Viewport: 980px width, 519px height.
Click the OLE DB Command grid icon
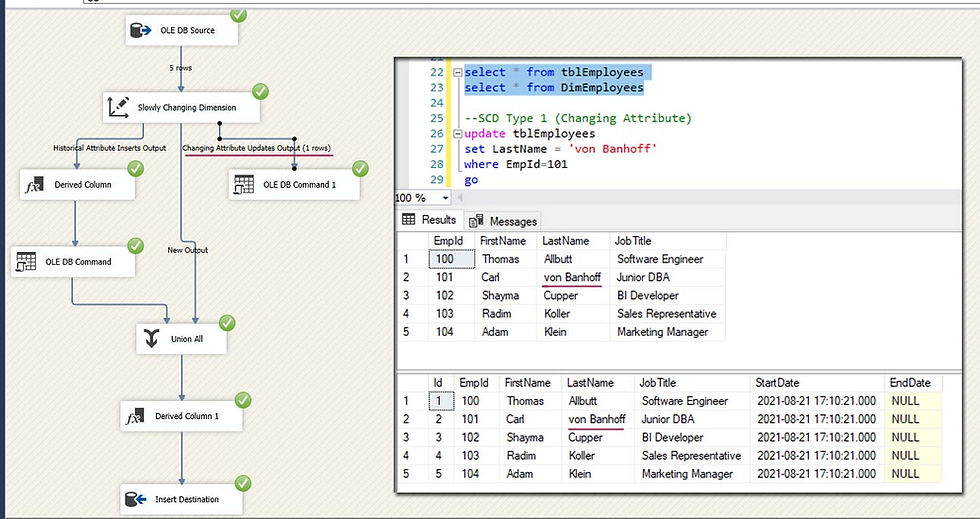click(26, 261)
